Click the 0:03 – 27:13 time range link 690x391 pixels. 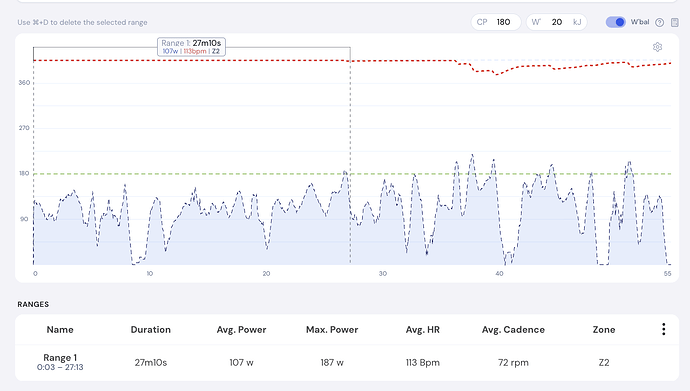pyautogui.click(x=60, y=367)
